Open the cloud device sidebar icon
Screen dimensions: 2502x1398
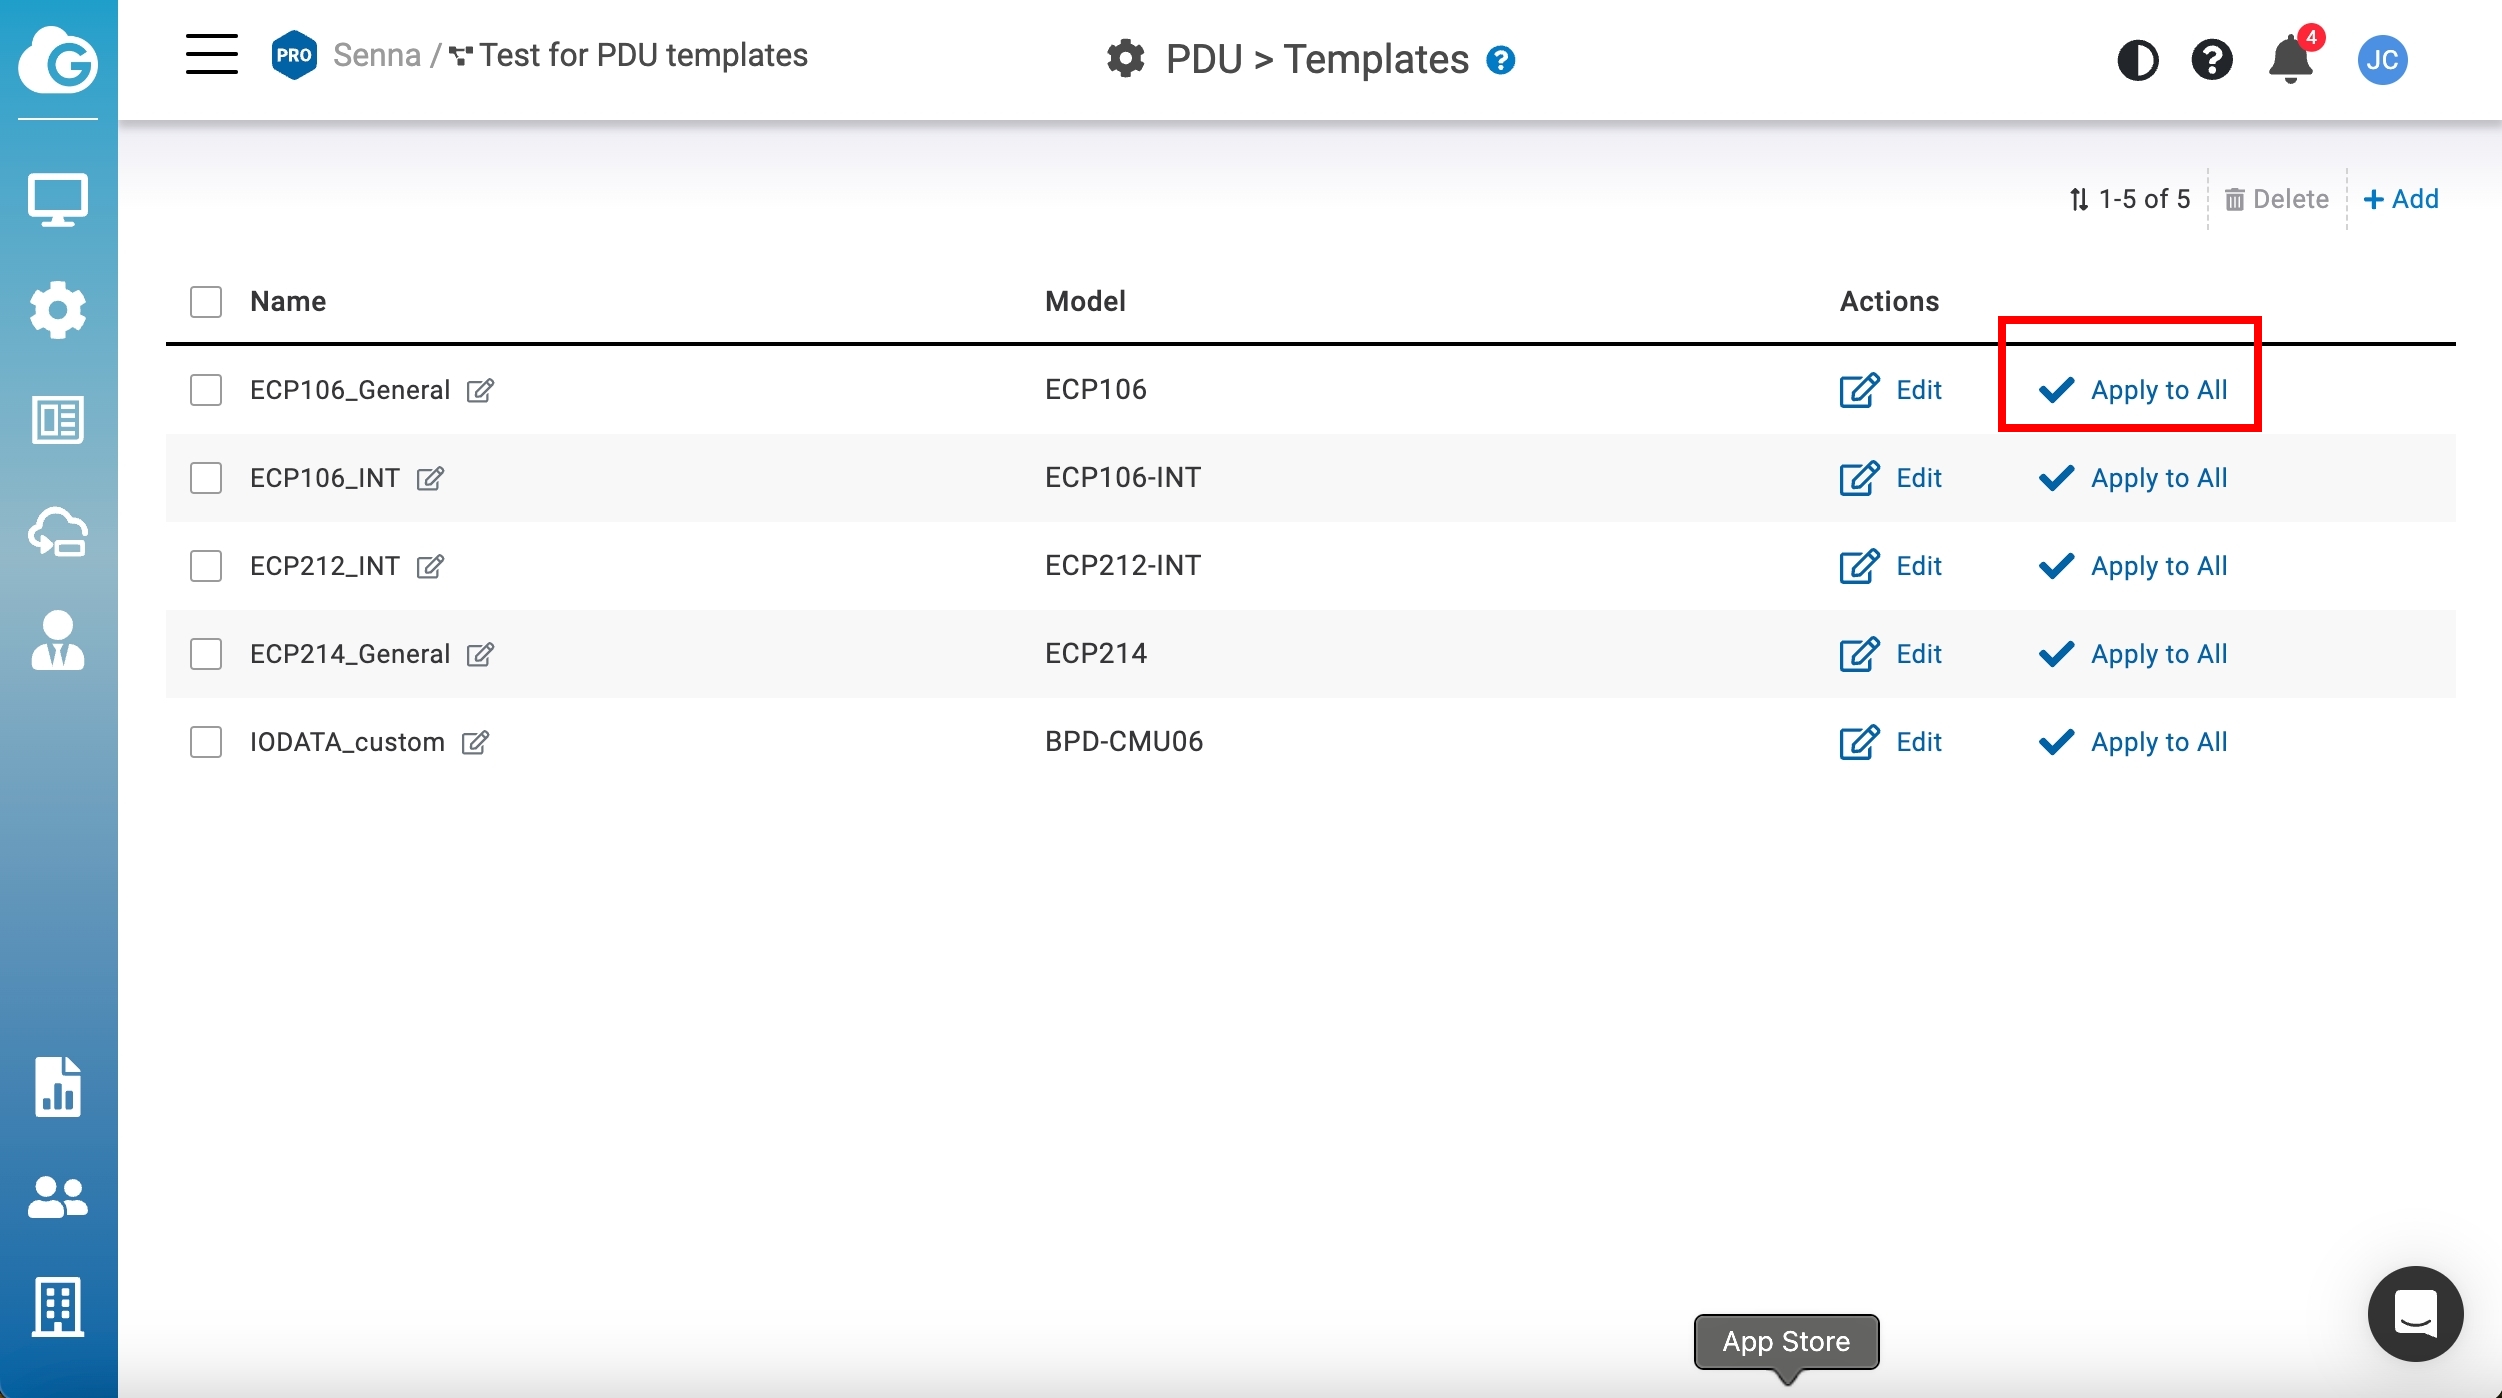[58, 532]
